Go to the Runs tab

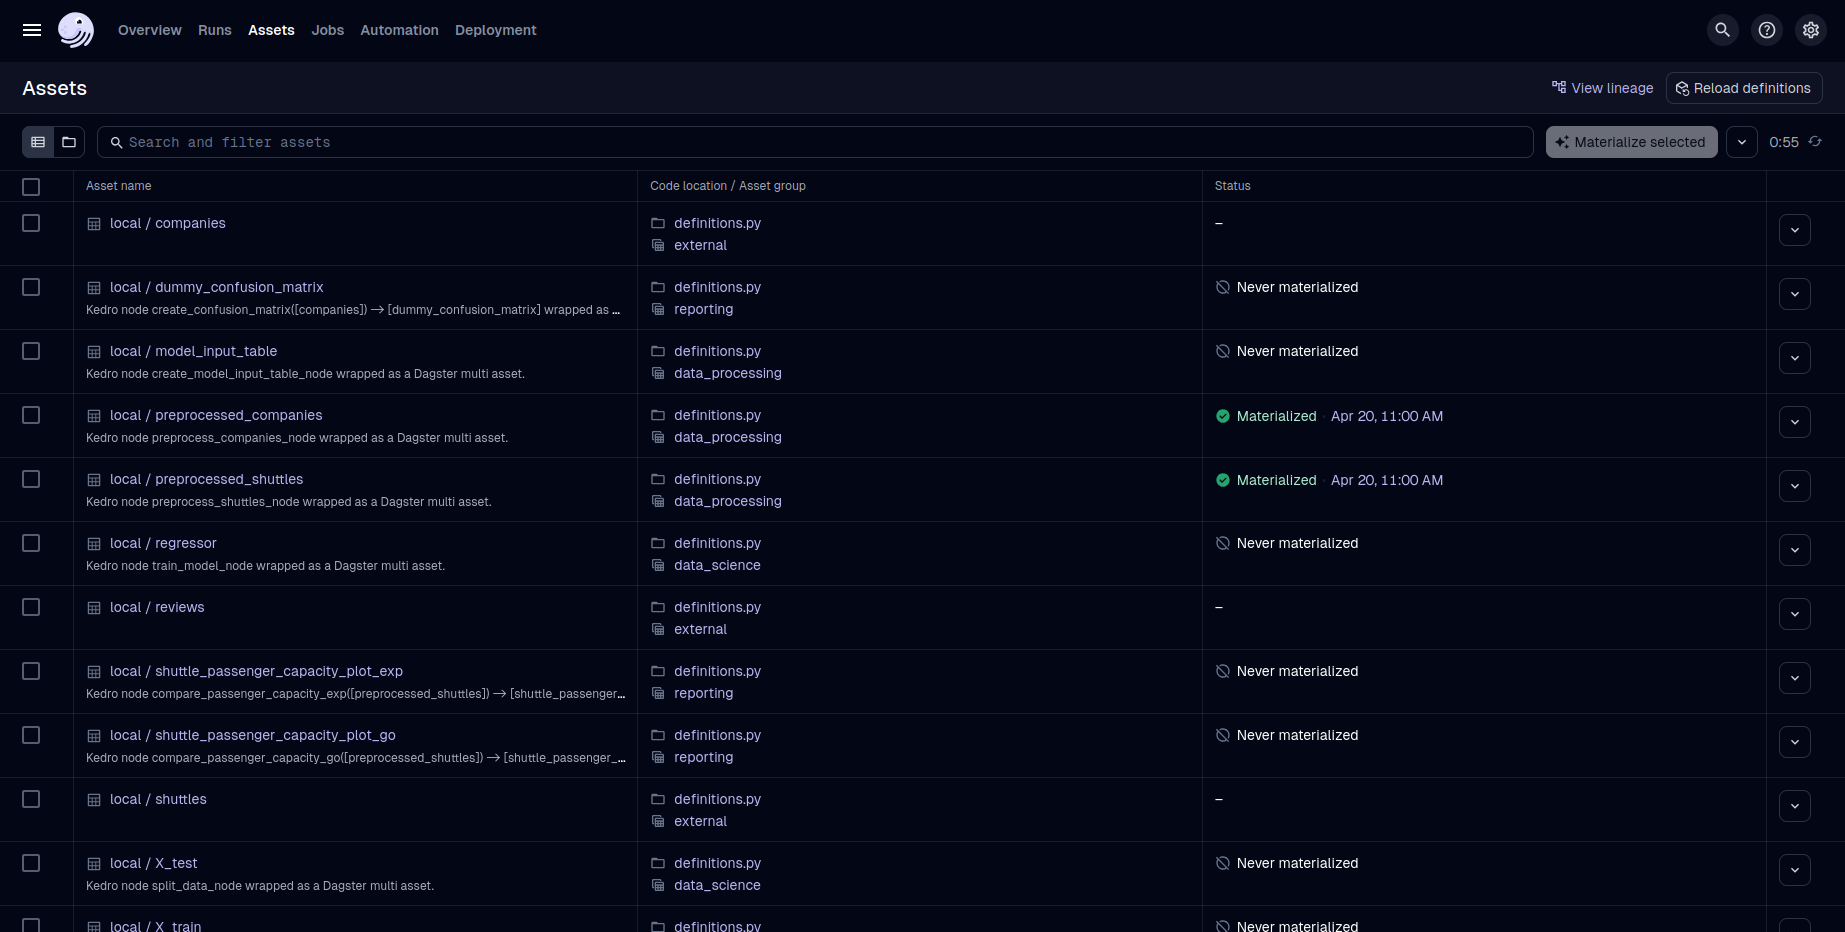(x=215, y=30)
